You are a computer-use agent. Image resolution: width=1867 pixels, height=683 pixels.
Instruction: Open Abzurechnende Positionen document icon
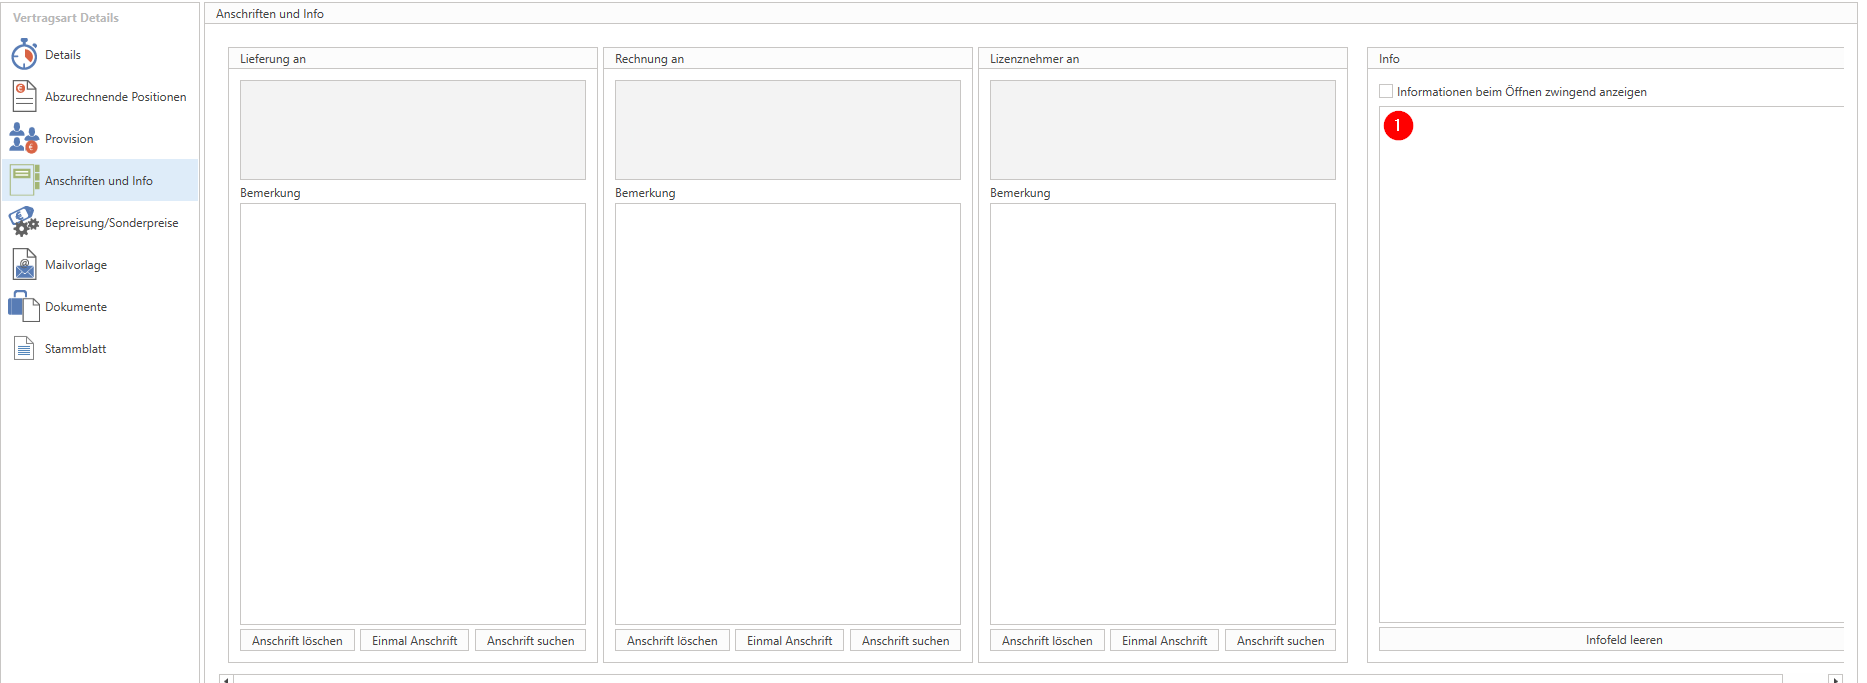click(x=24, y=97)
